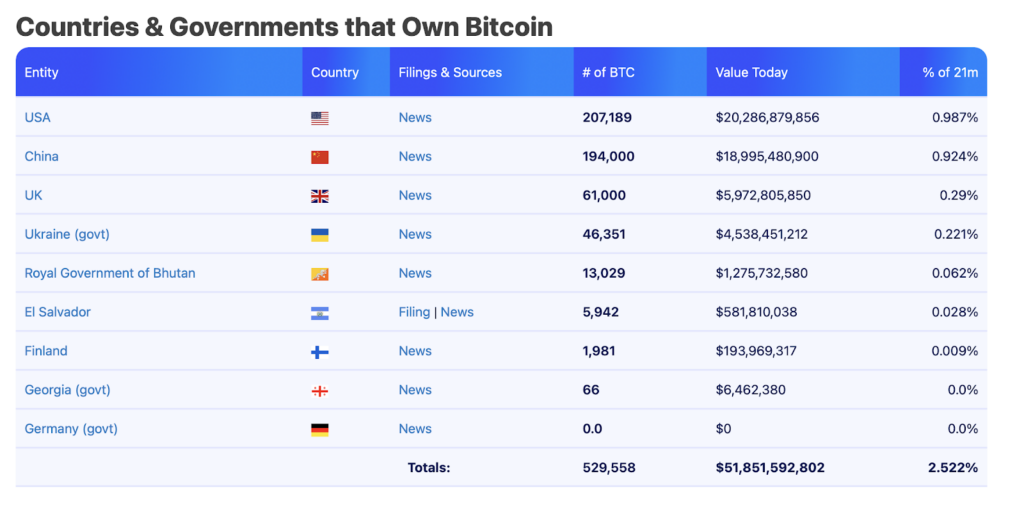
Task: Open the USA entity link
Action: (37, 118)
